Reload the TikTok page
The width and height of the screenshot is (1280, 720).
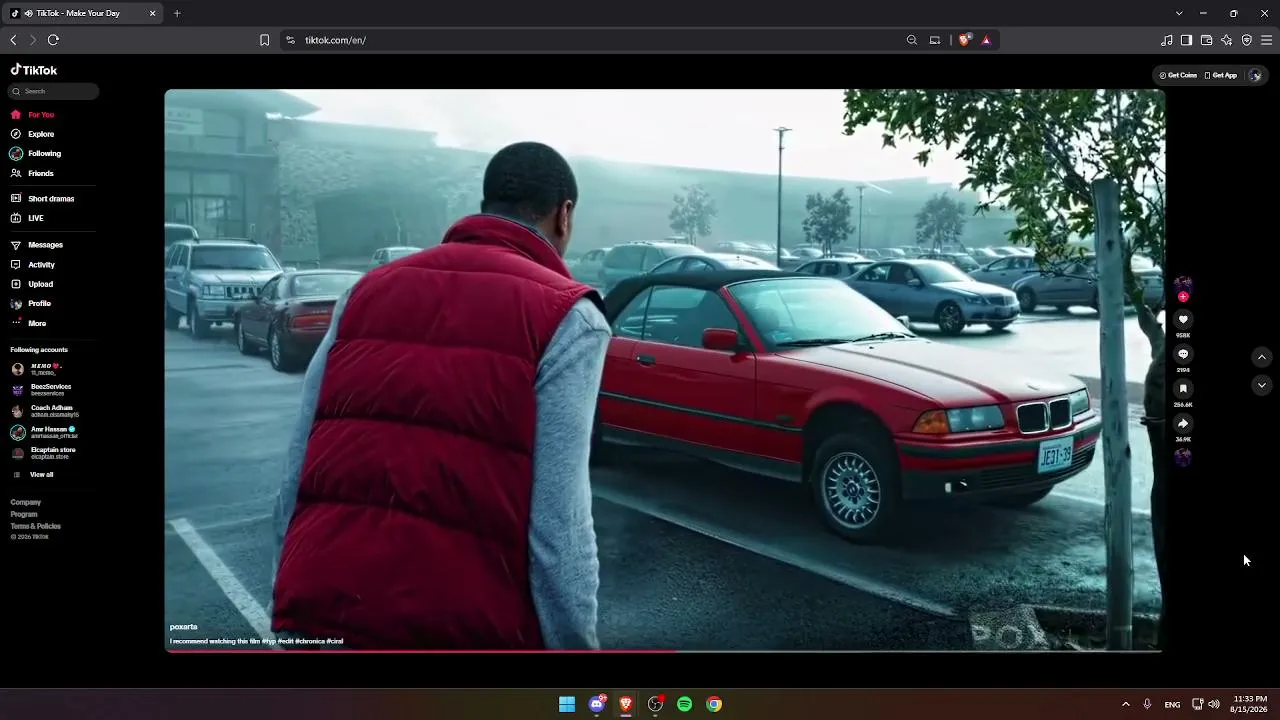[53, 40]
